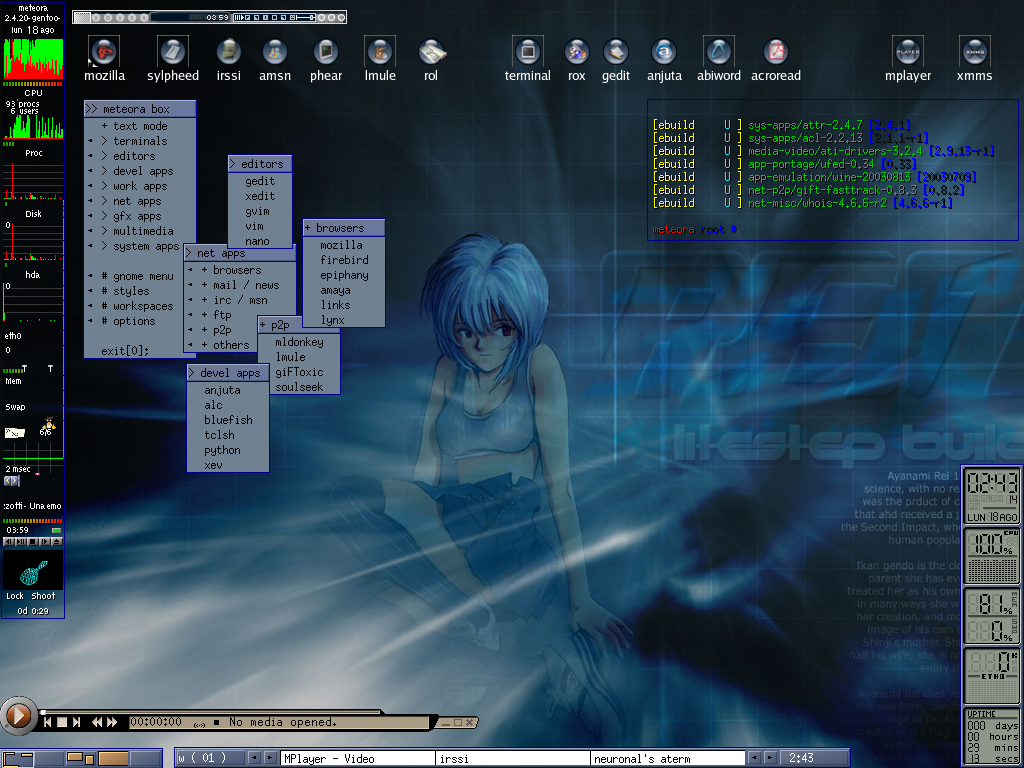The height and width of the screenshot is (768, 1024).
Task: Switch to MPlayer - Video in taskbar
Action: [x=358, y=758]
